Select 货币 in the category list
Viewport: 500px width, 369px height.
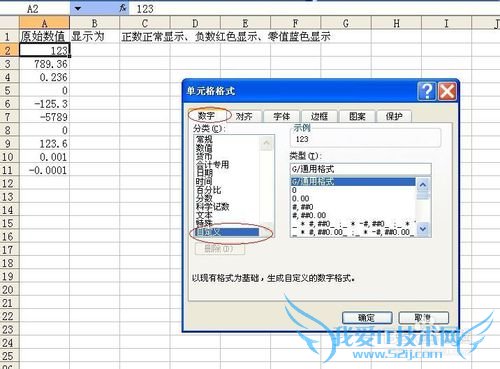point(204,156)
